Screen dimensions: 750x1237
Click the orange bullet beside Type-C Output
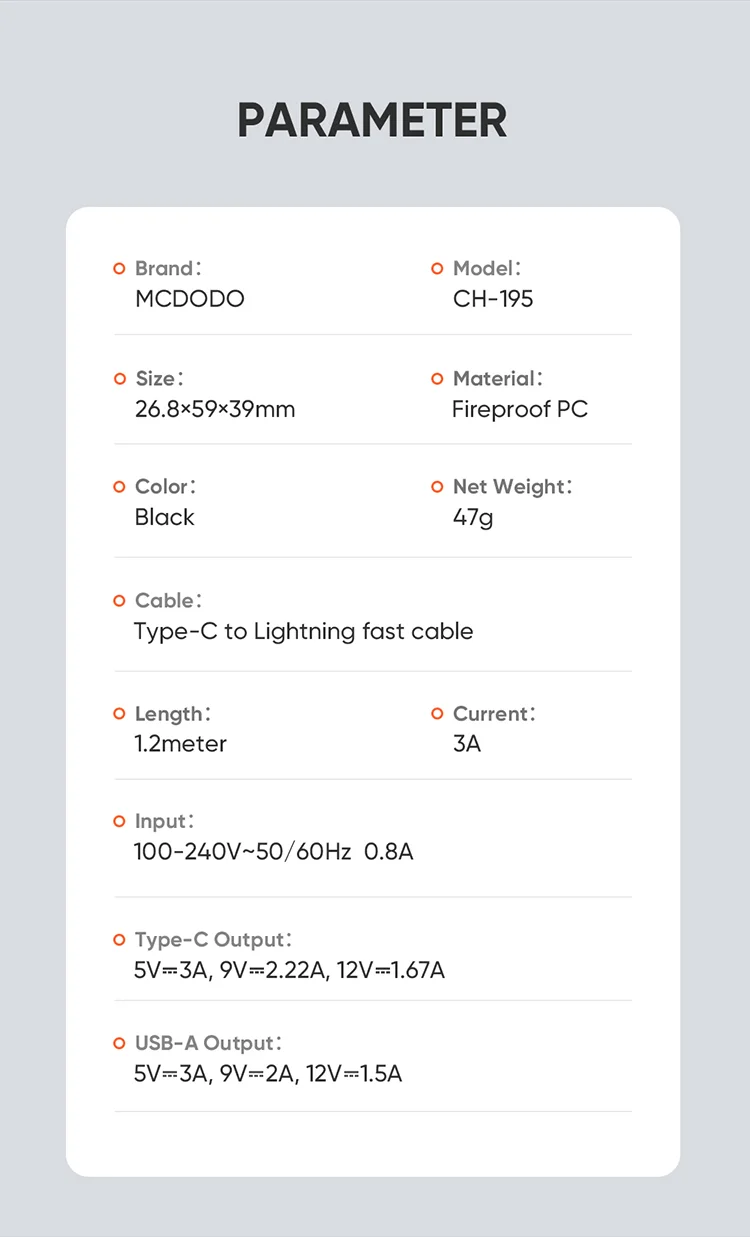[120, 940]
